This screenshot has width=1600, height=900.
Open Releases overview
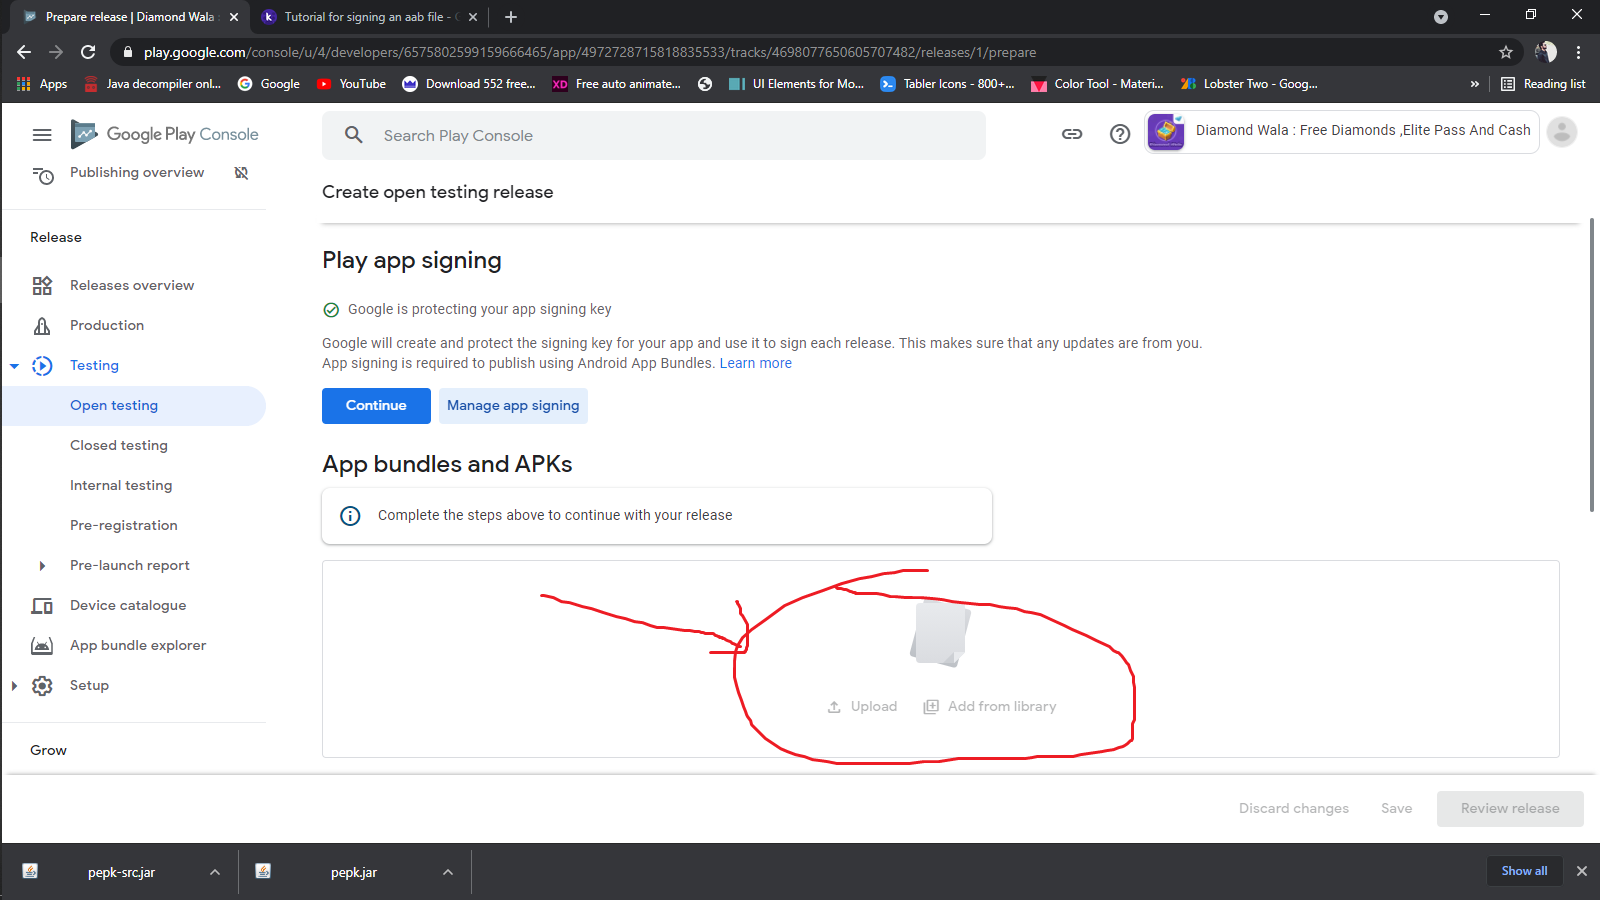click(134, 286)
